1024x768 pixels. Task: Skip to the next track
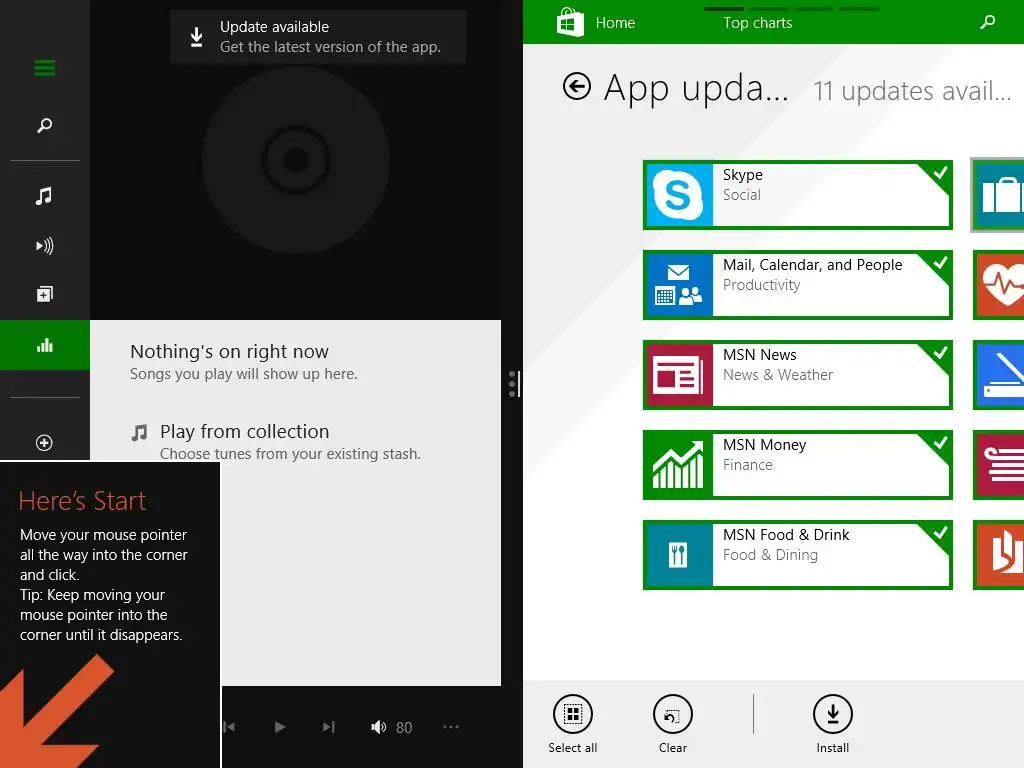328,727
